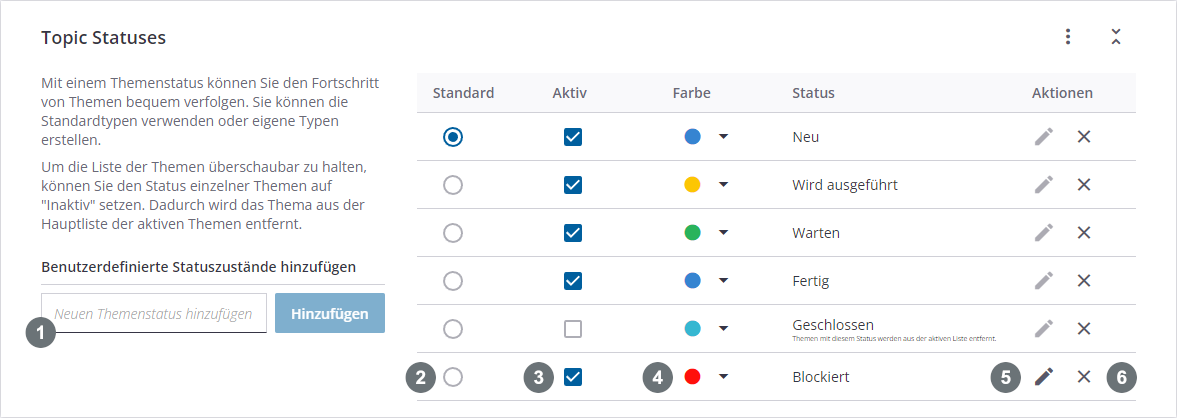Screen dimensions: 1177x418
Task: Collapse the Topic Statuses panel
Action: tap(1116, 37)
